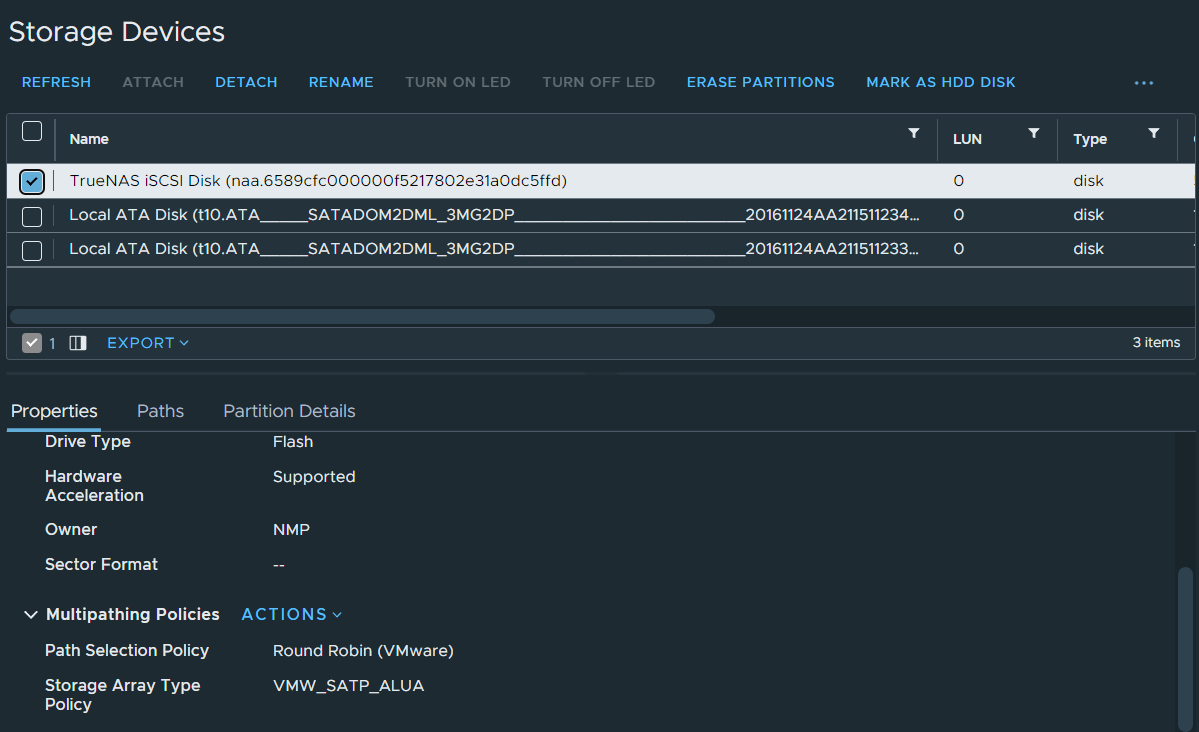Click the Attach button
The height and width of the screenshot is (732, 1199).
tap(153, 82)
